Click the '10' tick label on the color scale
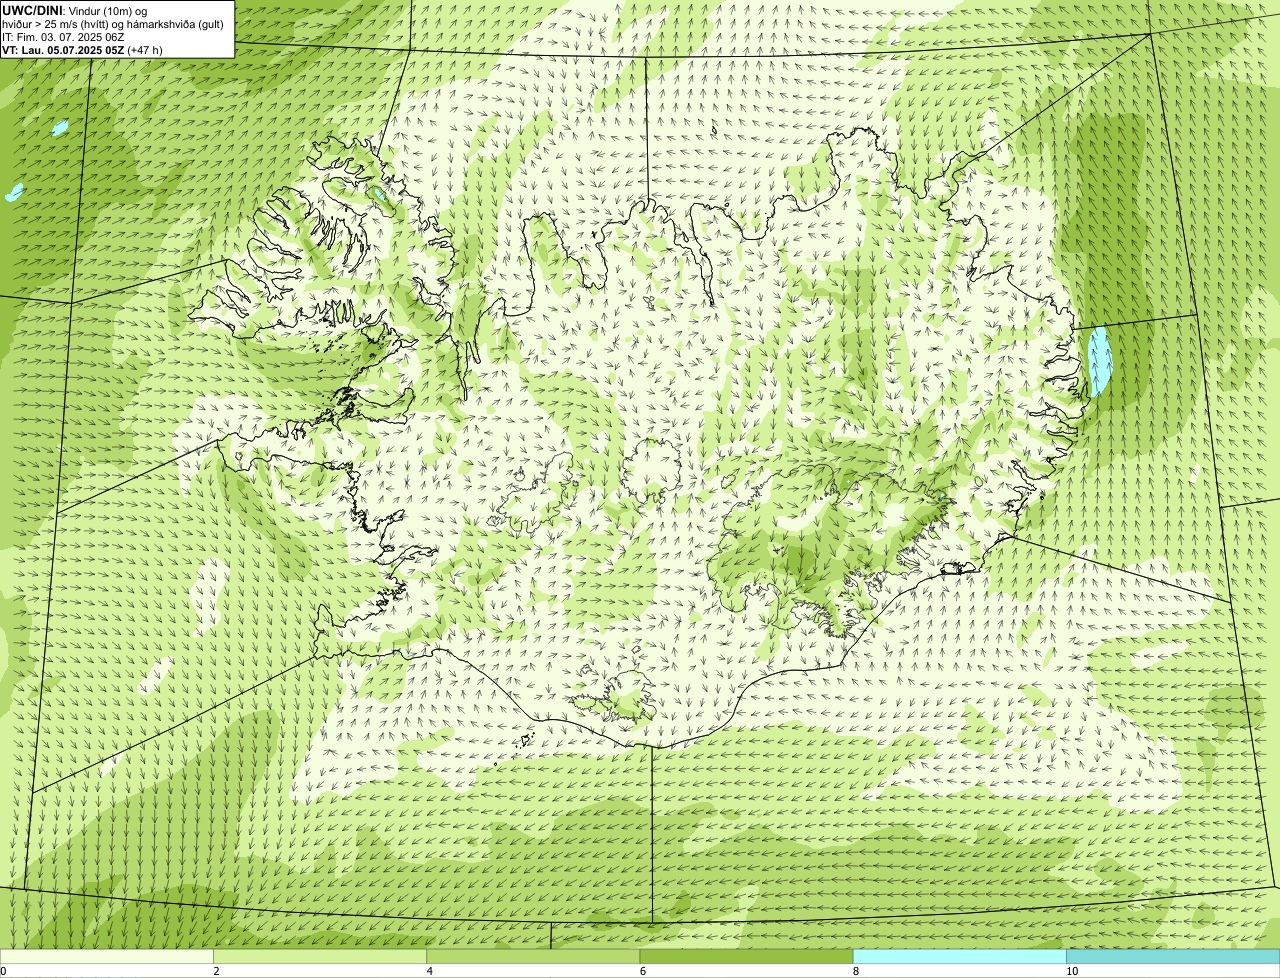 pos(1072,971)
